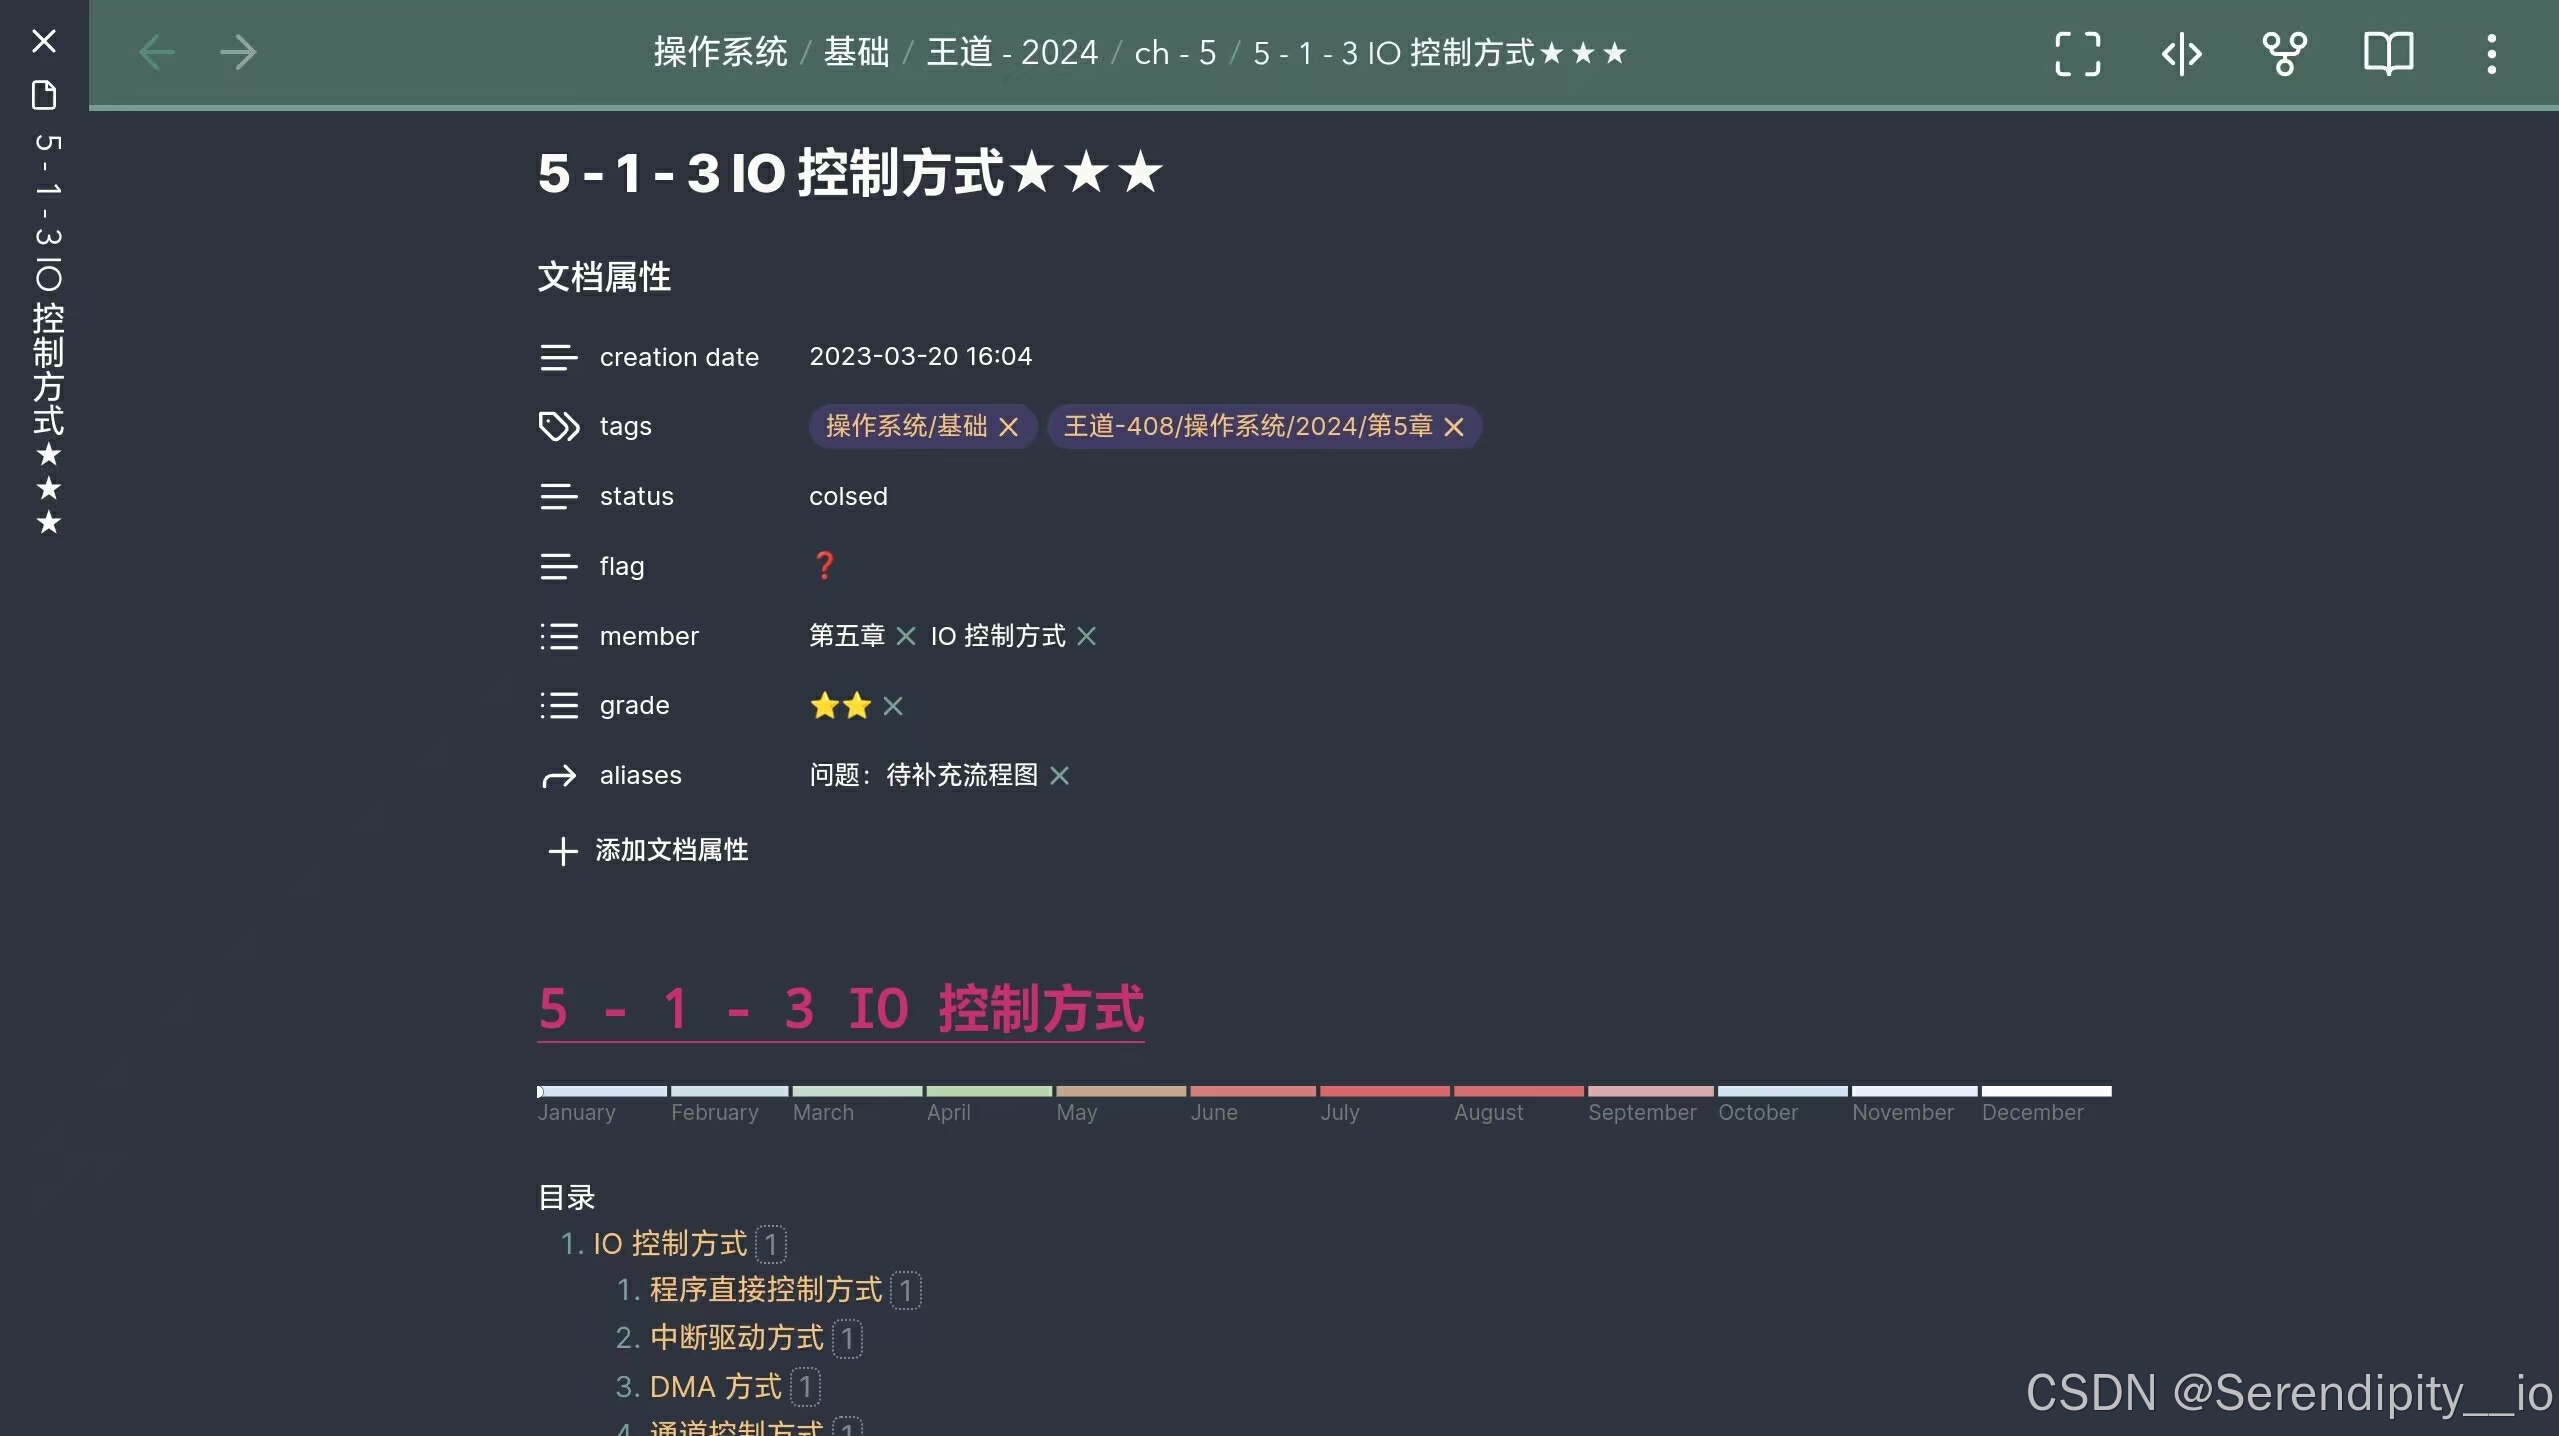Switch to reading view book icon

(2388, 53)
